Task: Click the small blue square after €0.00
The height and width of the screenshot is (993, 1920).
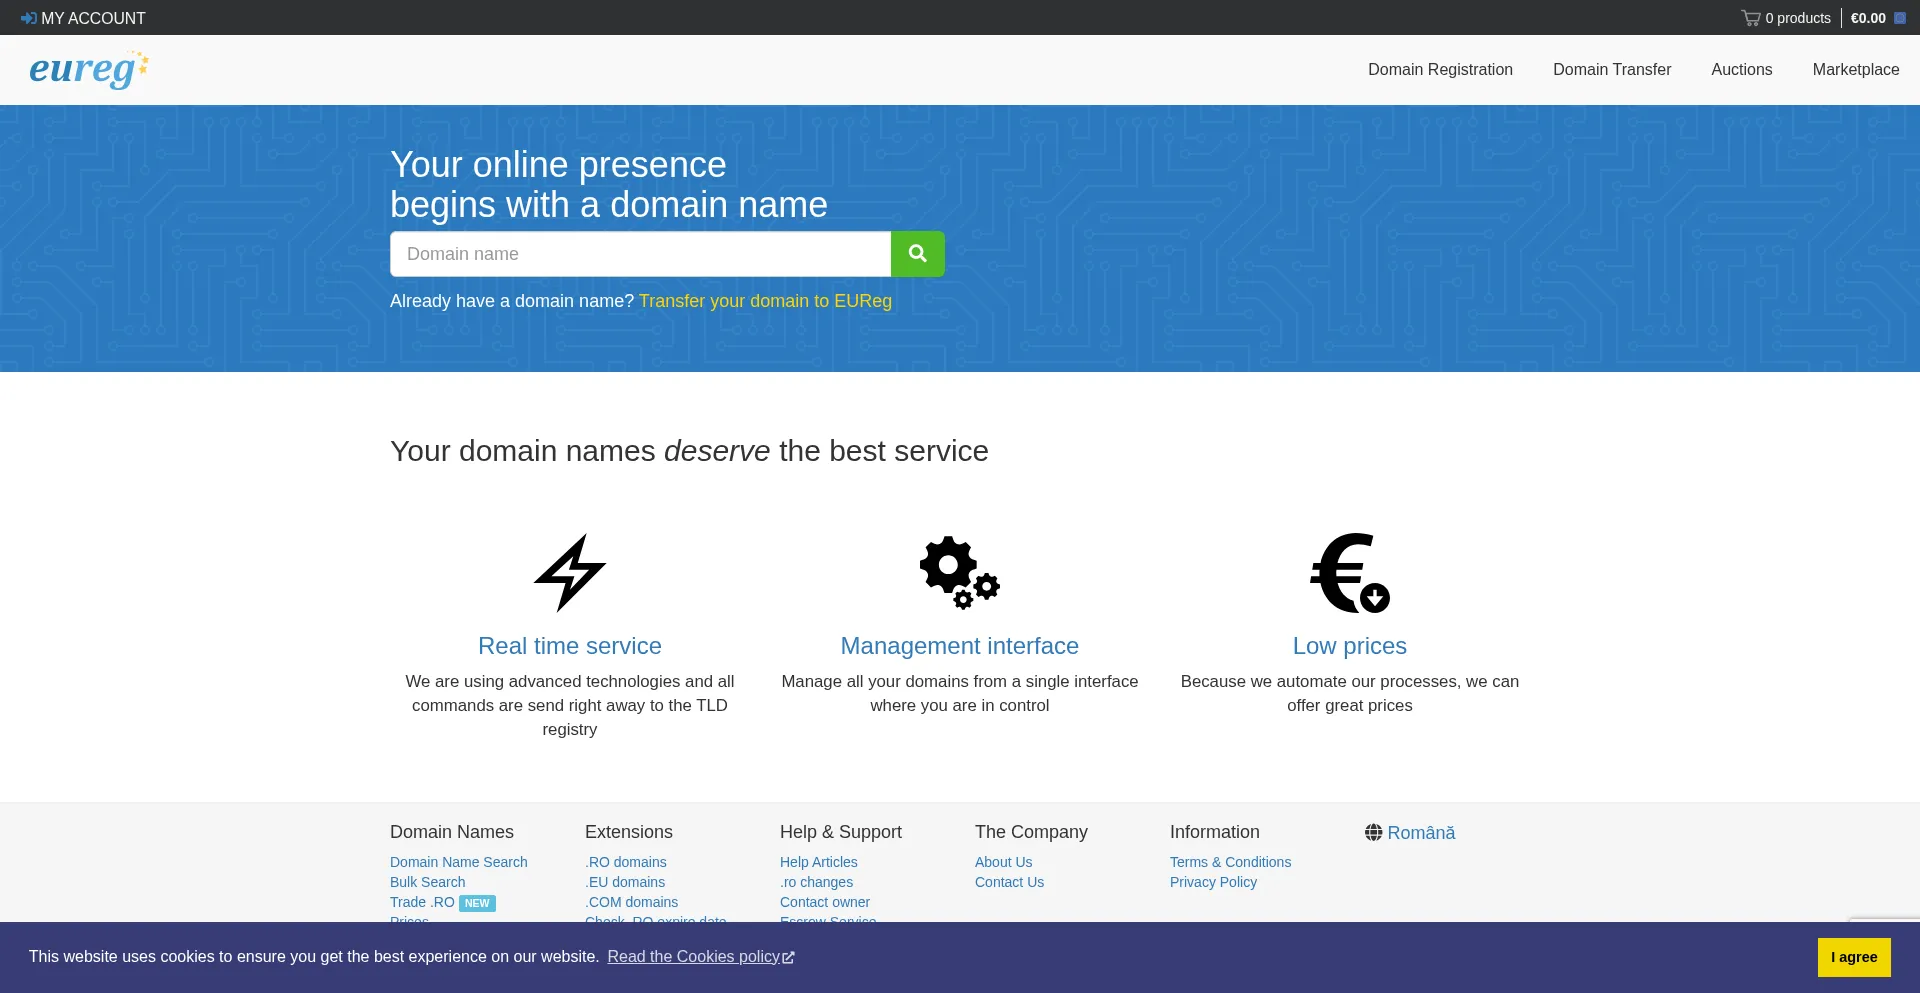Action: (1900, 18)
